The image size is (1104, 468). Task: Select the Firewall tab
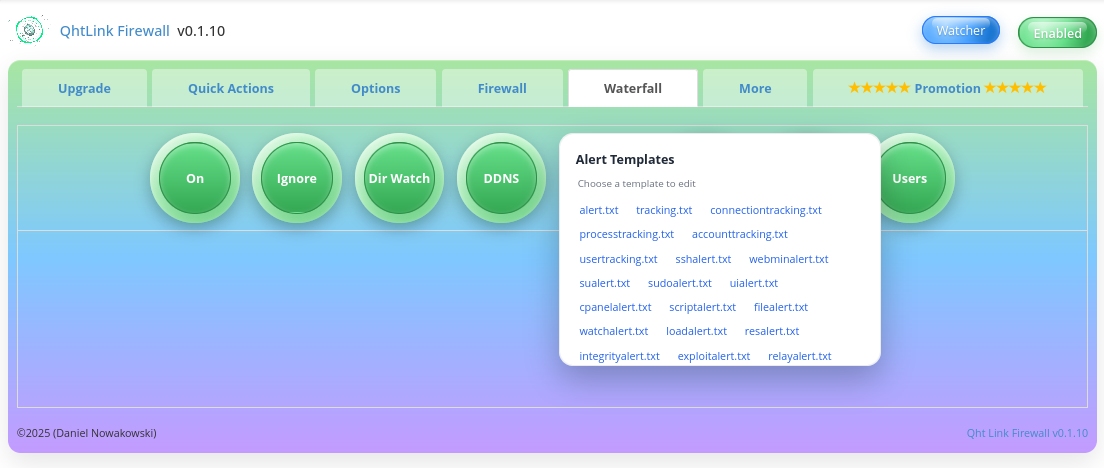click(502, 88)
